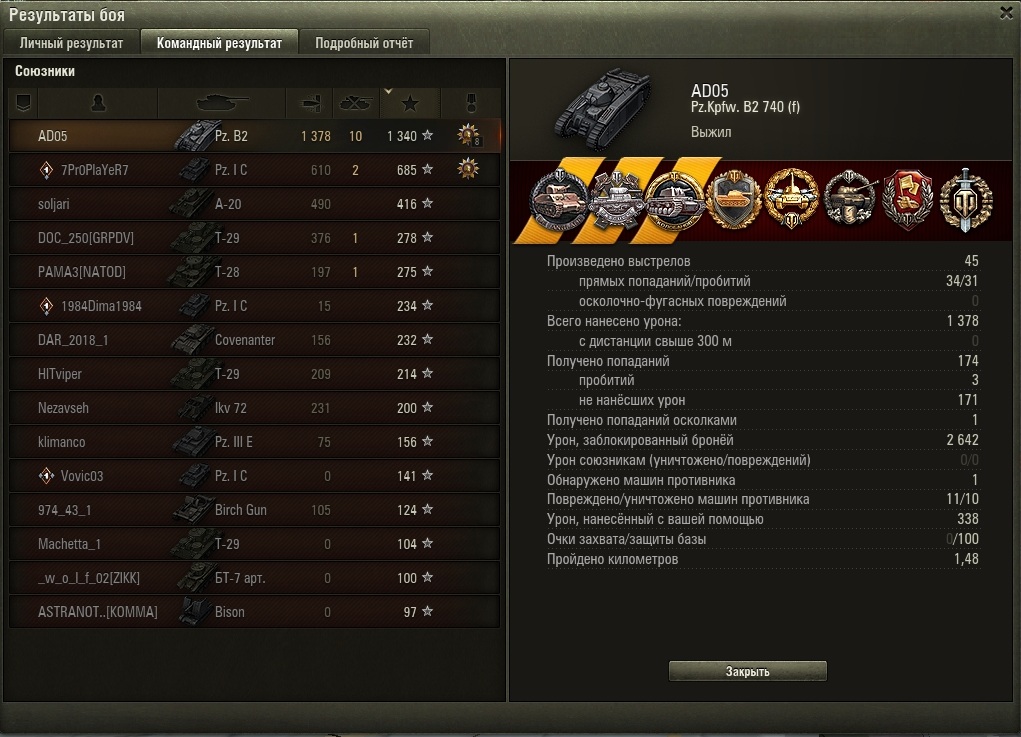Select the Командный результат tab
The width and height of the screenshot is (1021, 737).
tap(219, 43)
